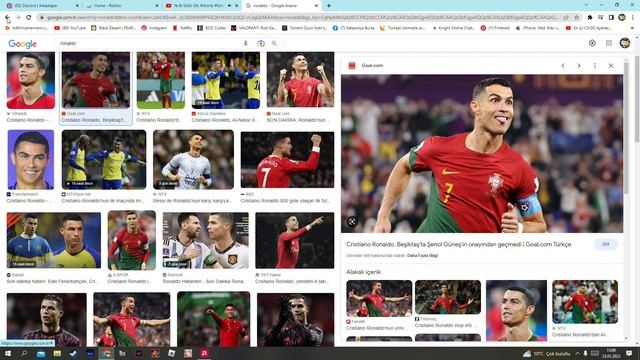Open TRT Haber Ronaldo thumbnail
The height and width of the screenshot is (360, 640).
[295, 240]
